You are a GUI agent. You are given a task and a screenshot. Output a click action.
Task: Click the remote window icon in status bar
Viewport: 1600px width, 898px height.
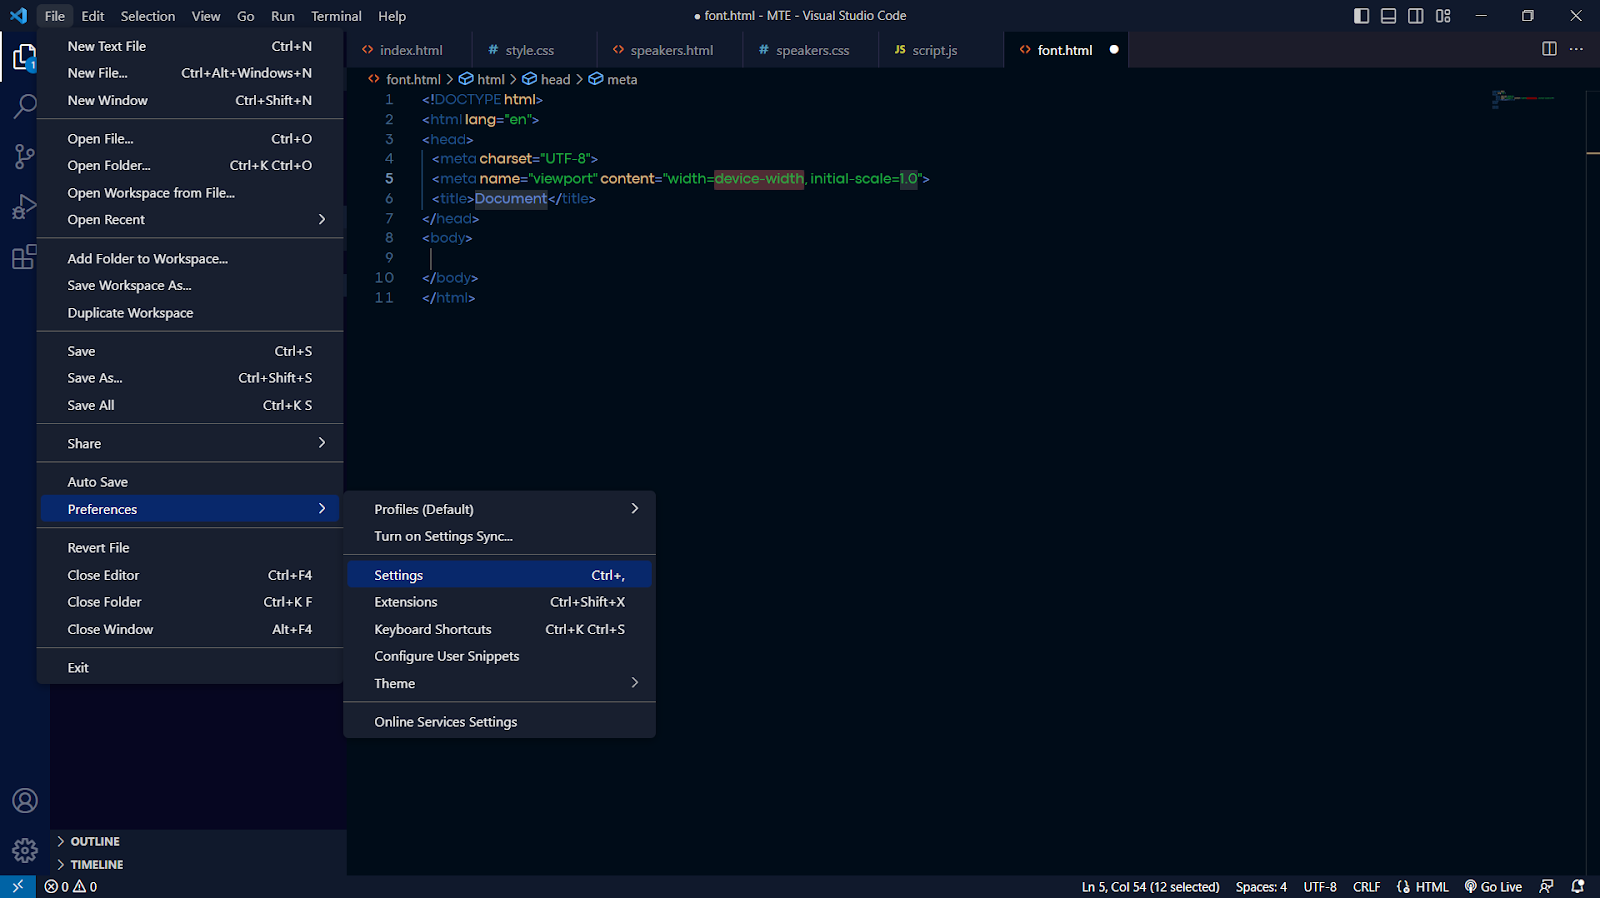pos(17,886)
